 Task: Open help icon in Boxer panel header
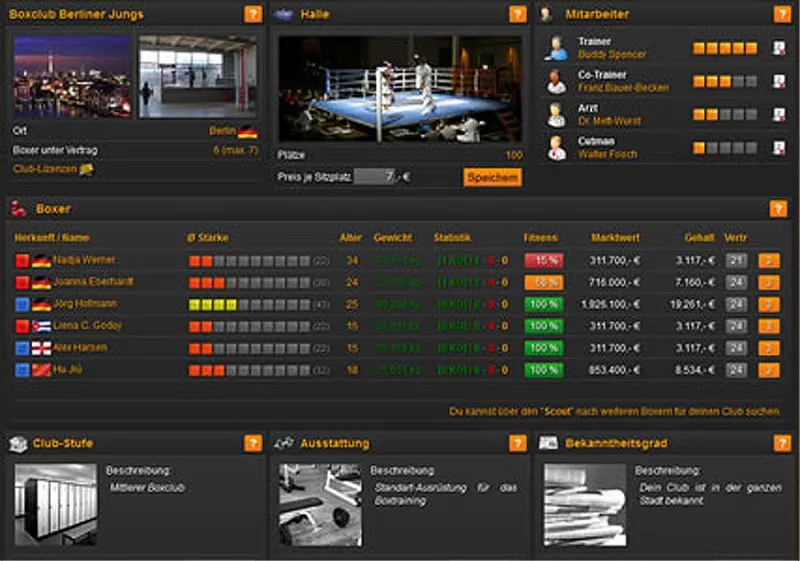pyautogui.click(x=778, y=209)
